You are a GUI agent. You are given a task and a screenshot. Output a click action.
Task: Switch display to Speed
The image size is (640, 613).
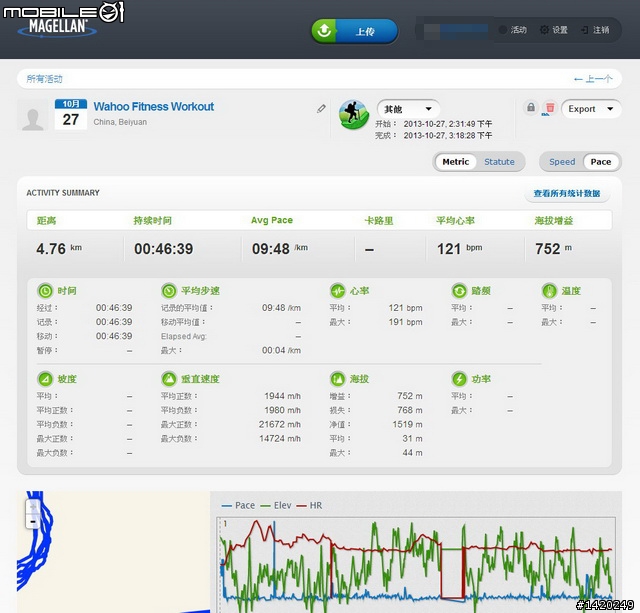pos(562,162)
